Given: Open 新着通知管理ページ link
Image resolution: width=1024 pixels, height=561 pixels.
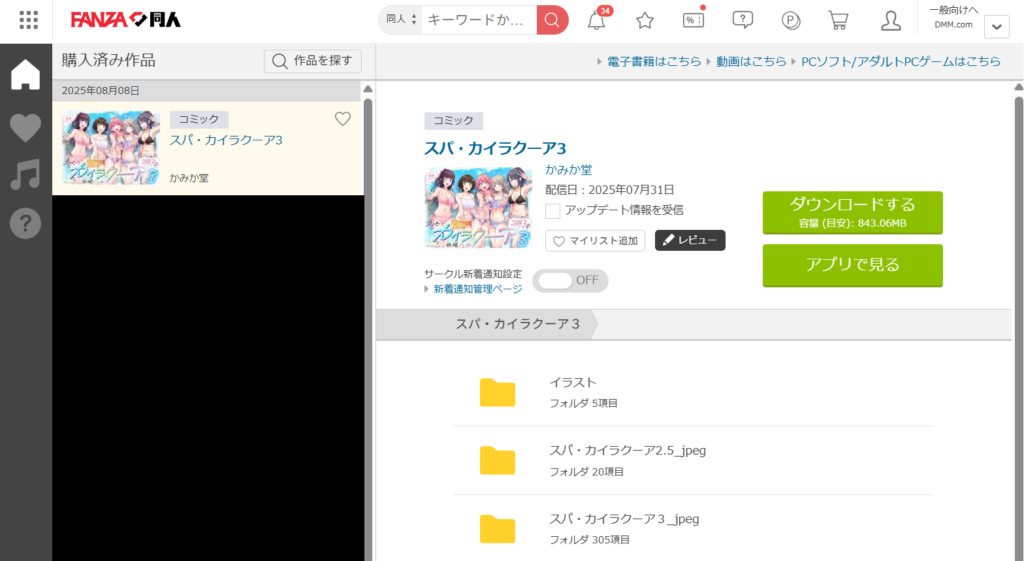Looking at the screenshot, I should [478, 289].
